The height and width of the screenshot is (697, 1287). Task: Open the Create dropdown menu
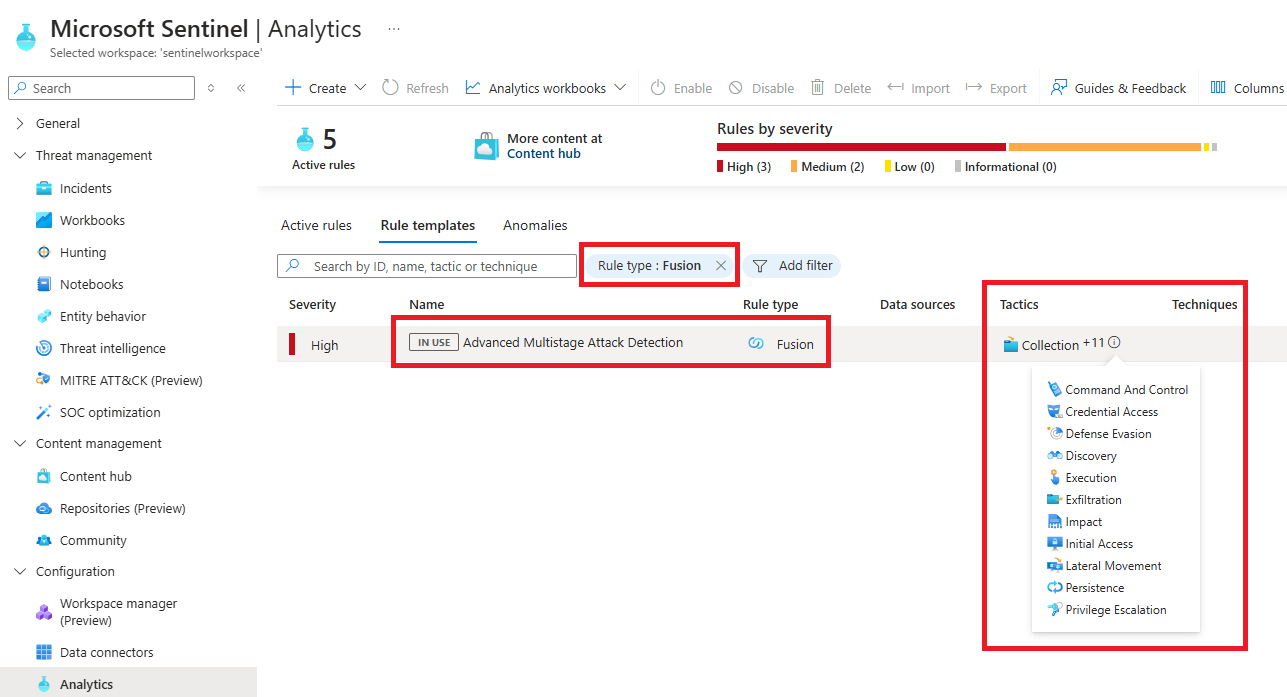(x=326, y=88)
